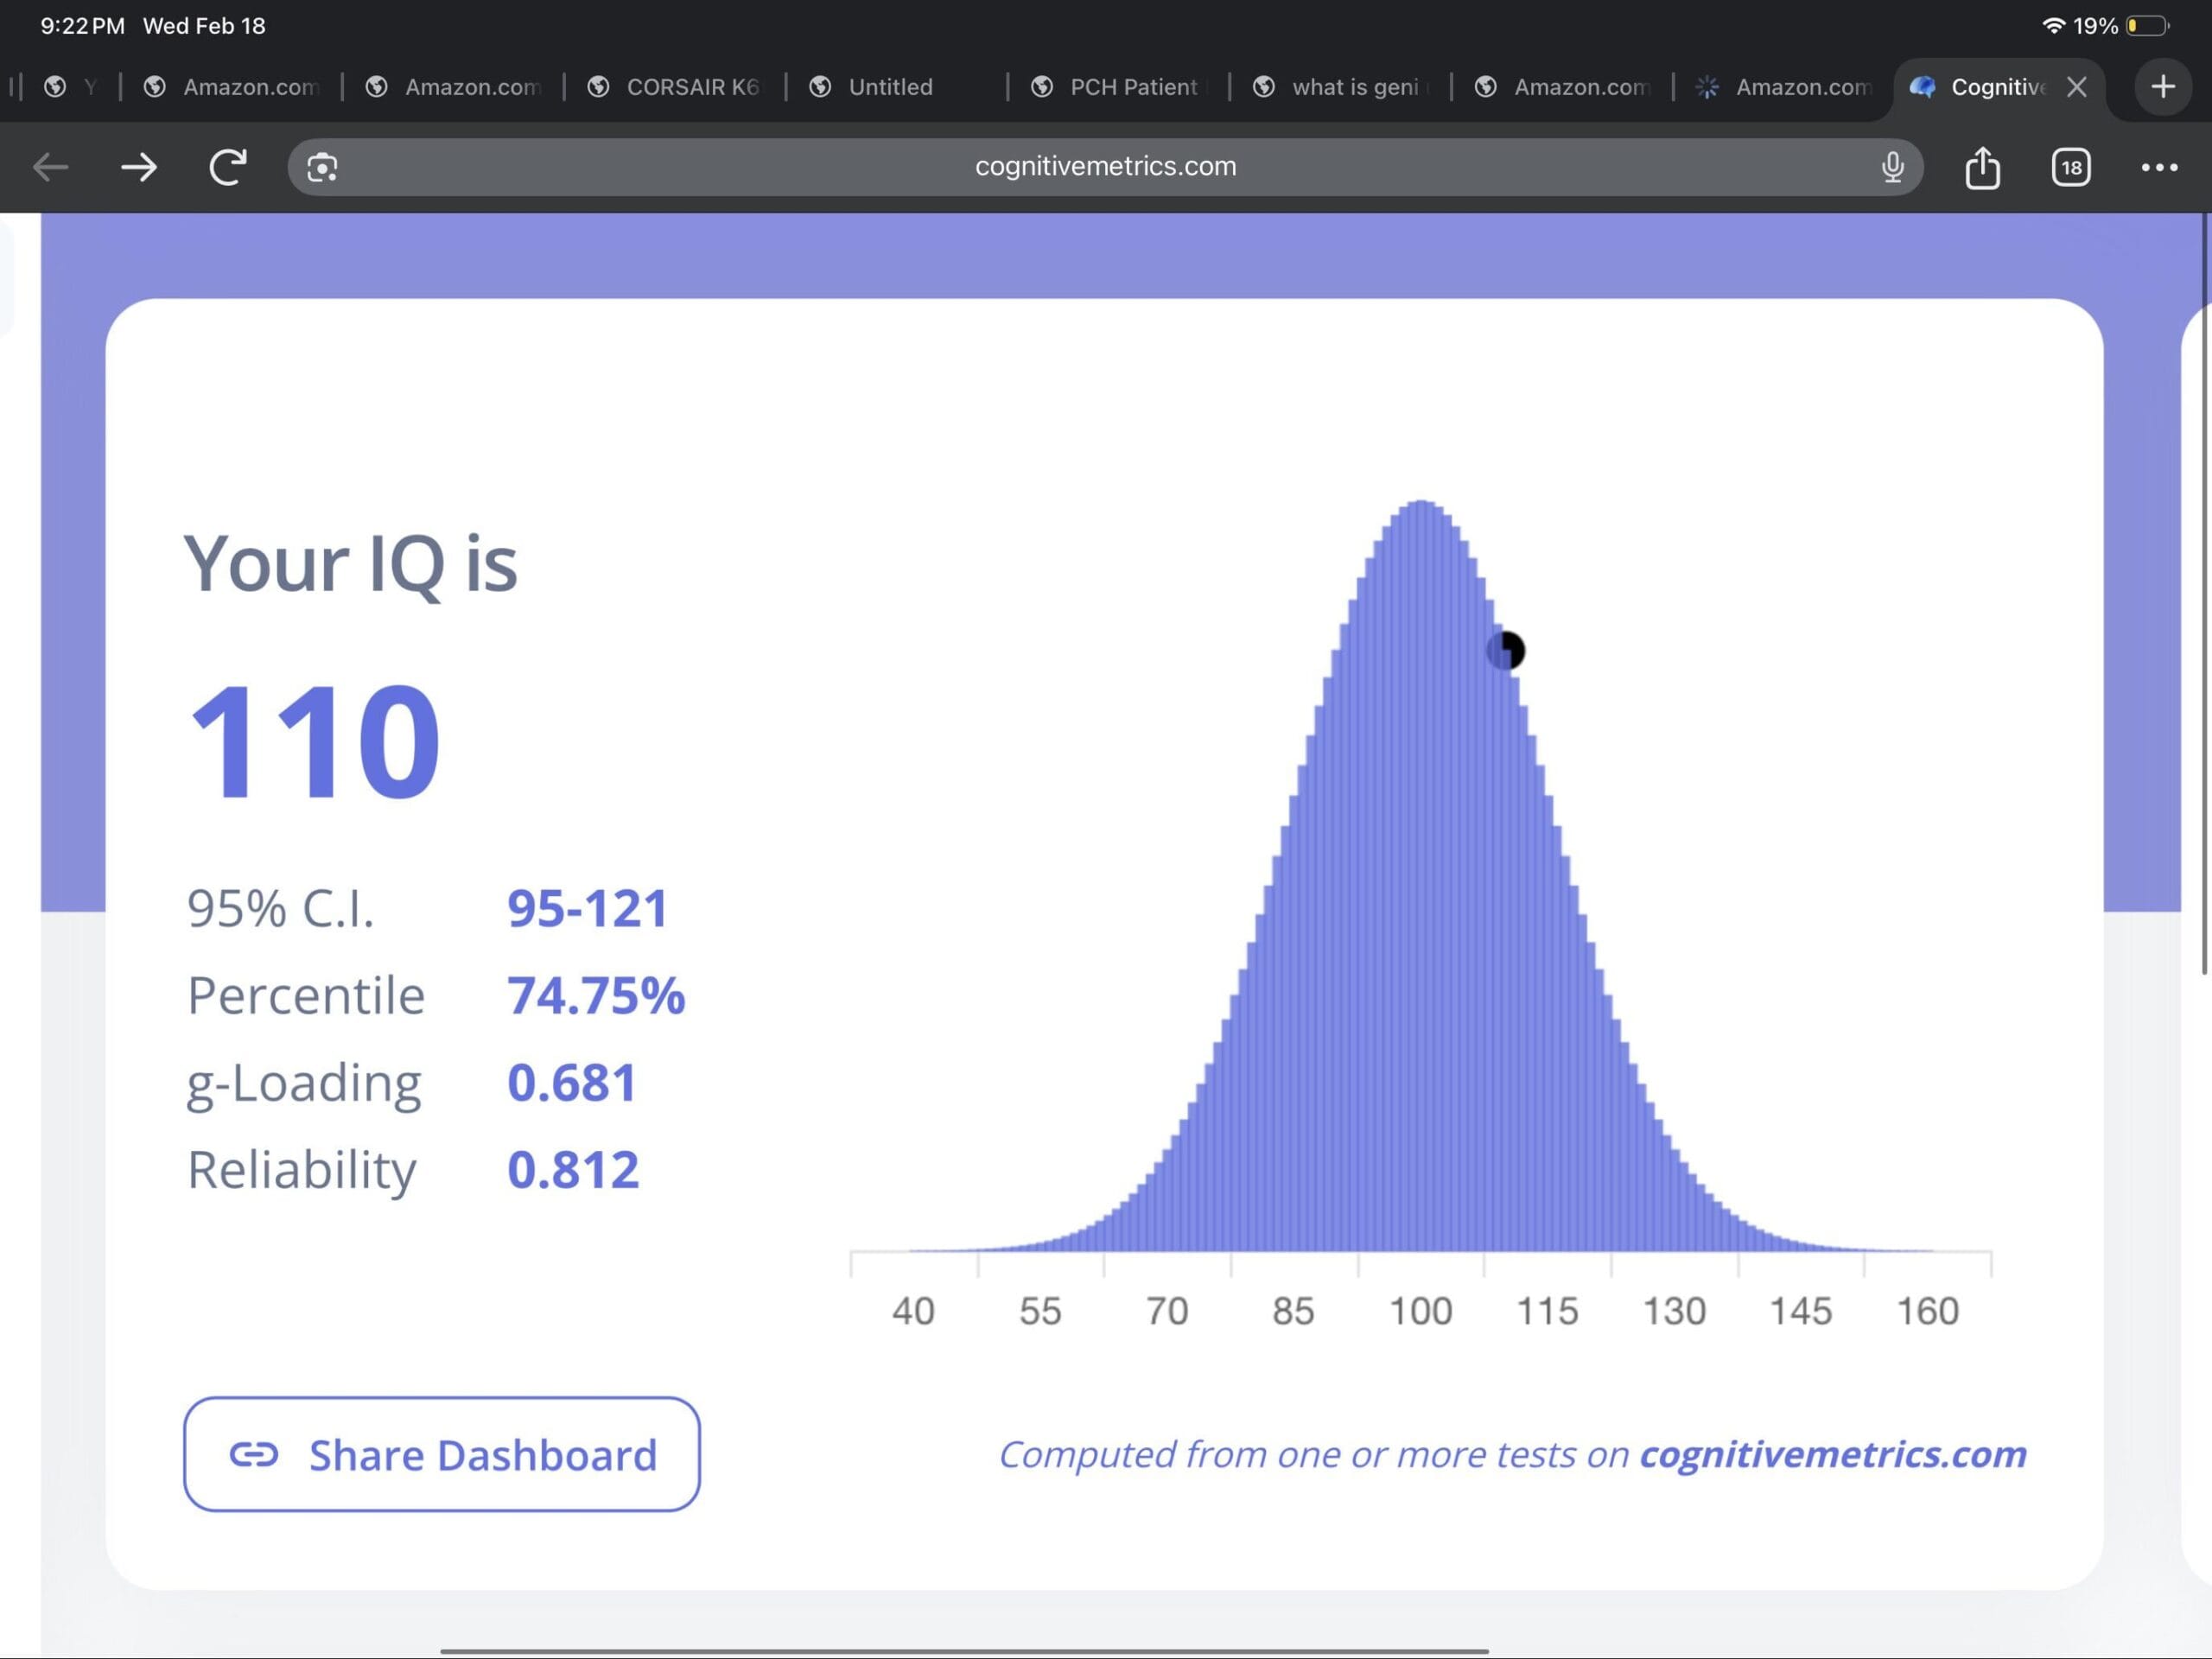Open the share sheet icon
Screen dimensions: 2212x1659
click(1982, 167)
